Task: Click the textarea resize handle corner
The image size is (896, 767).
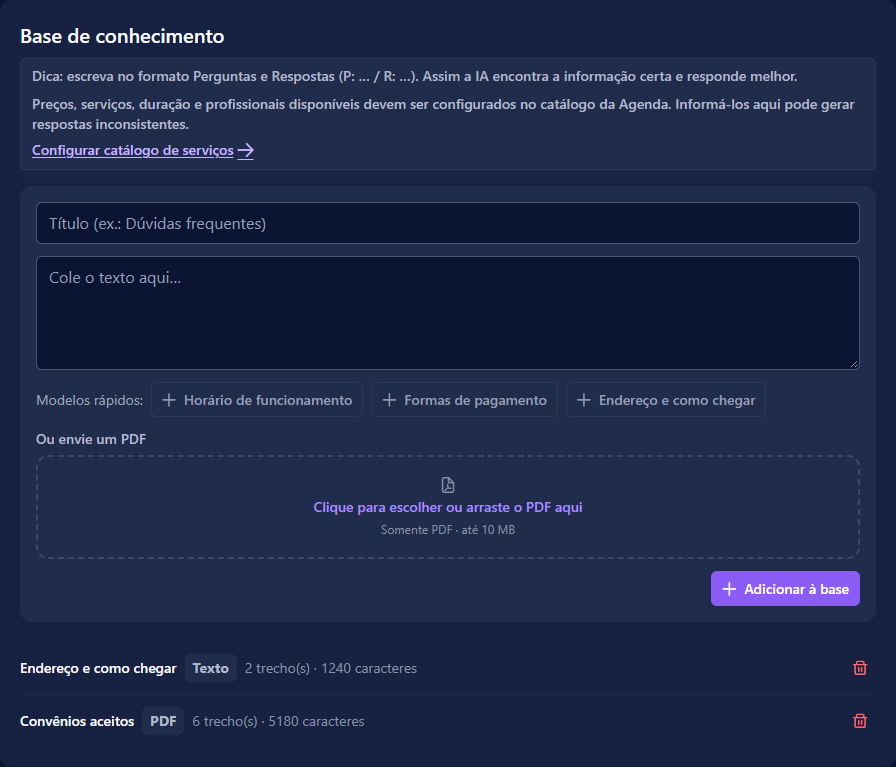Action: coord(854,363)
